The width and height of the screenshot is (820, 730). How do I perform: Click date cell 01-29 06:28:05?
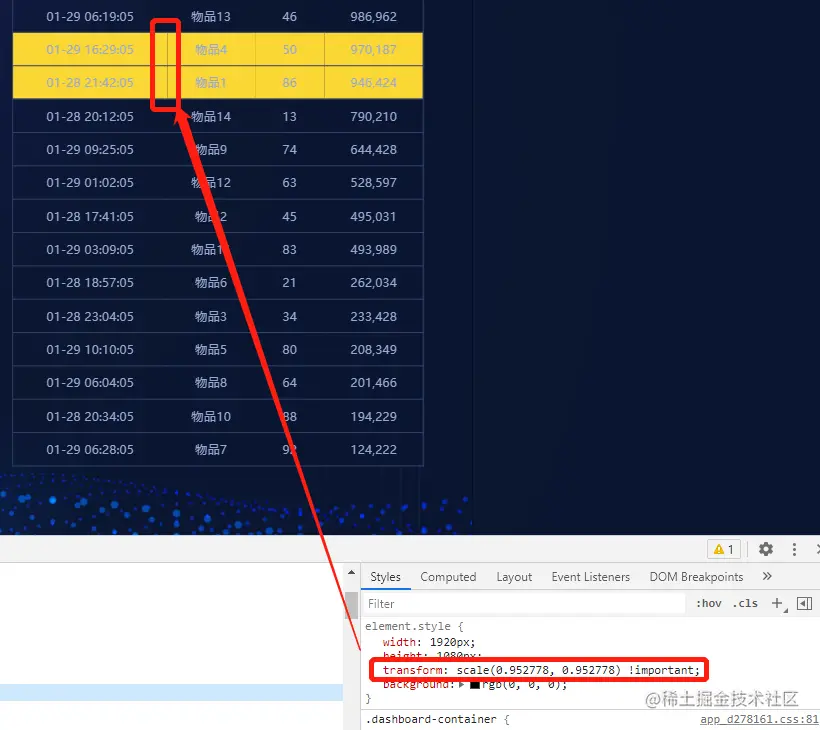(x=90, y=449)
